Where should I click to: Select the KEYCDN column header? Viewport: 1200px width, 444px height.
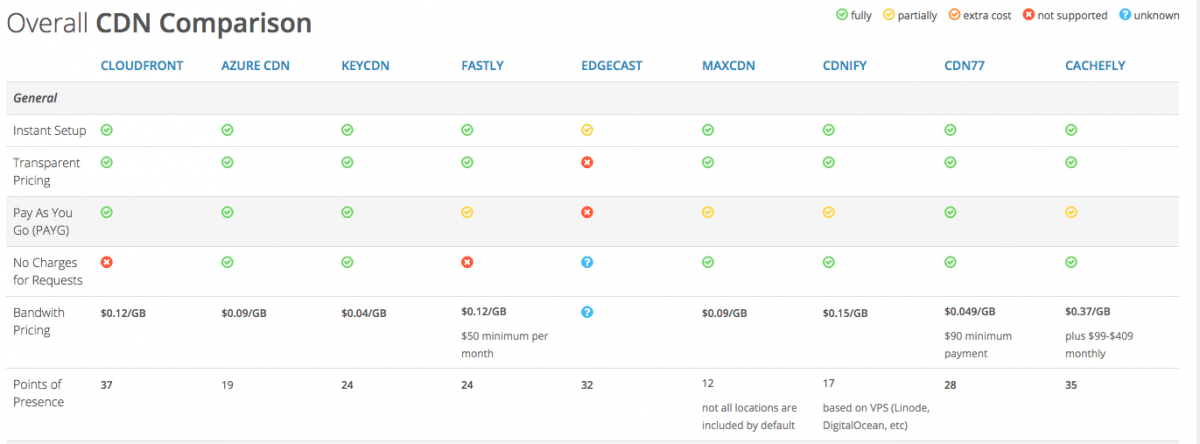click(x=365, y=66)
